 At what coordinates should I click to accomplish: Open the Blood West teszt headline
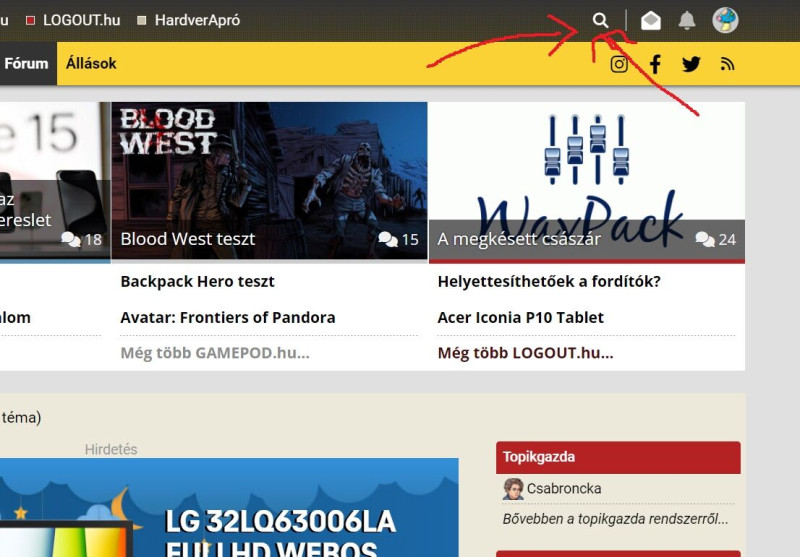pos(188,239)
